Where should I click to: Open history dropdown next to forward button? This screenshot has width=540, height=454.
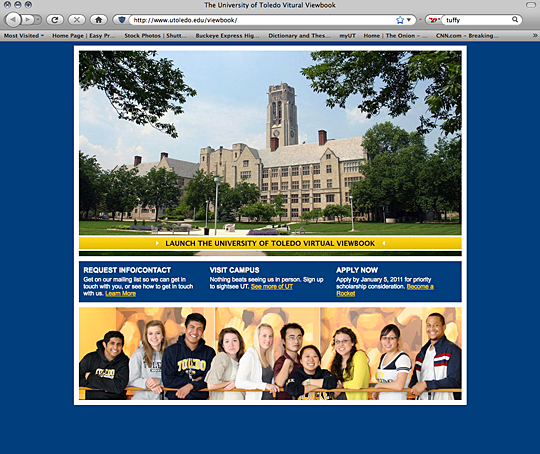(38, 20)
